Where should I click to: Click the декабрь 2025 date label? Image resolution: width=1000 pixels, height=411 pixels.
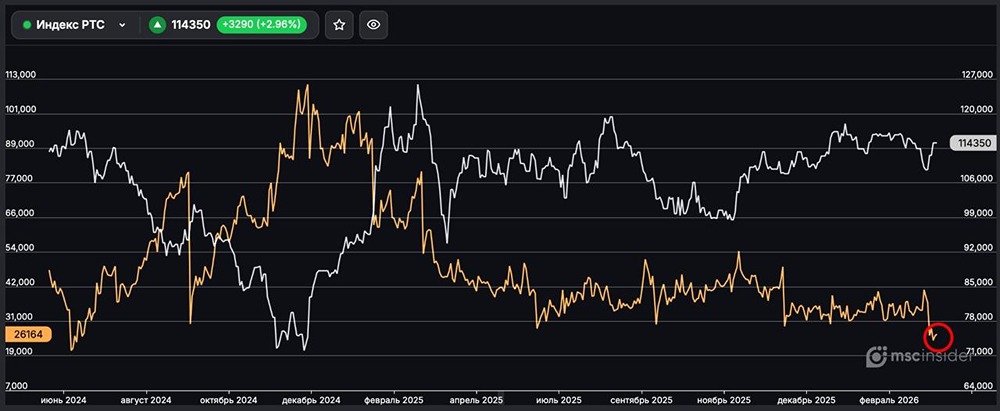(x=806, y=399)
